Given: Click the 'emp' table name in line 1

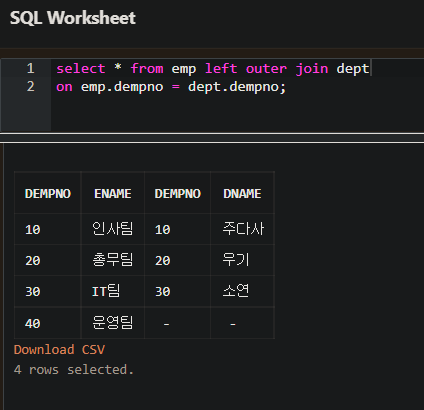Looking at the screenshot, I should click(184, 69).
